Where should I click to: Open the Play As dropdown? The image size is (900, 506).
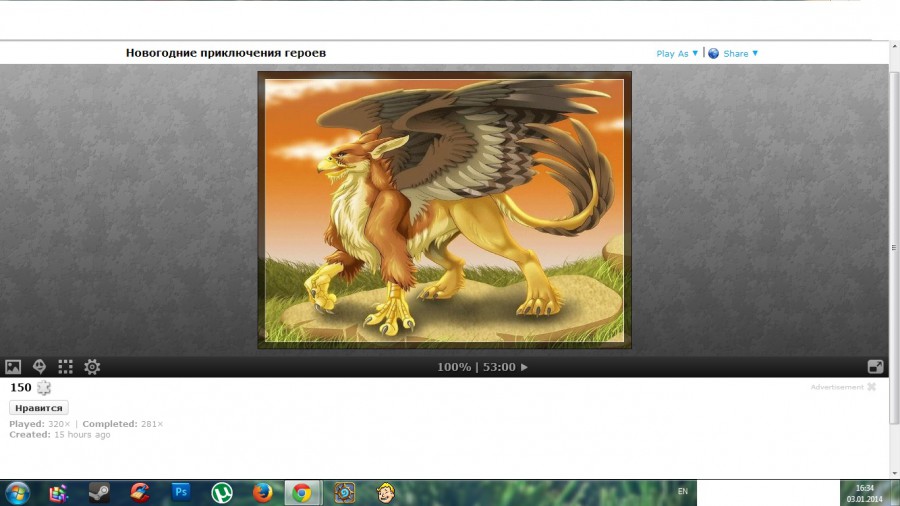coord(677,53)
